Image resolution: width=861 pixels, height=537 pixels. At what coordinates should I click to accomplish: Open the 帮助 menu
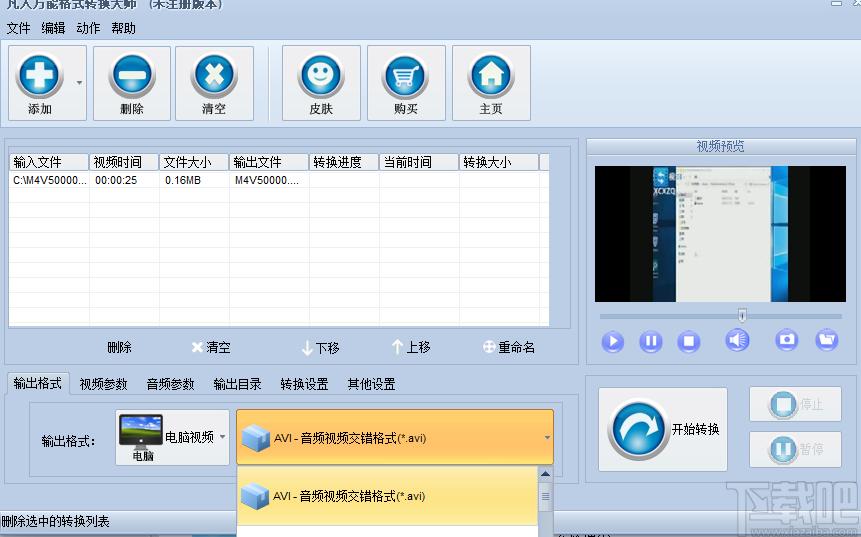point(124,28)
